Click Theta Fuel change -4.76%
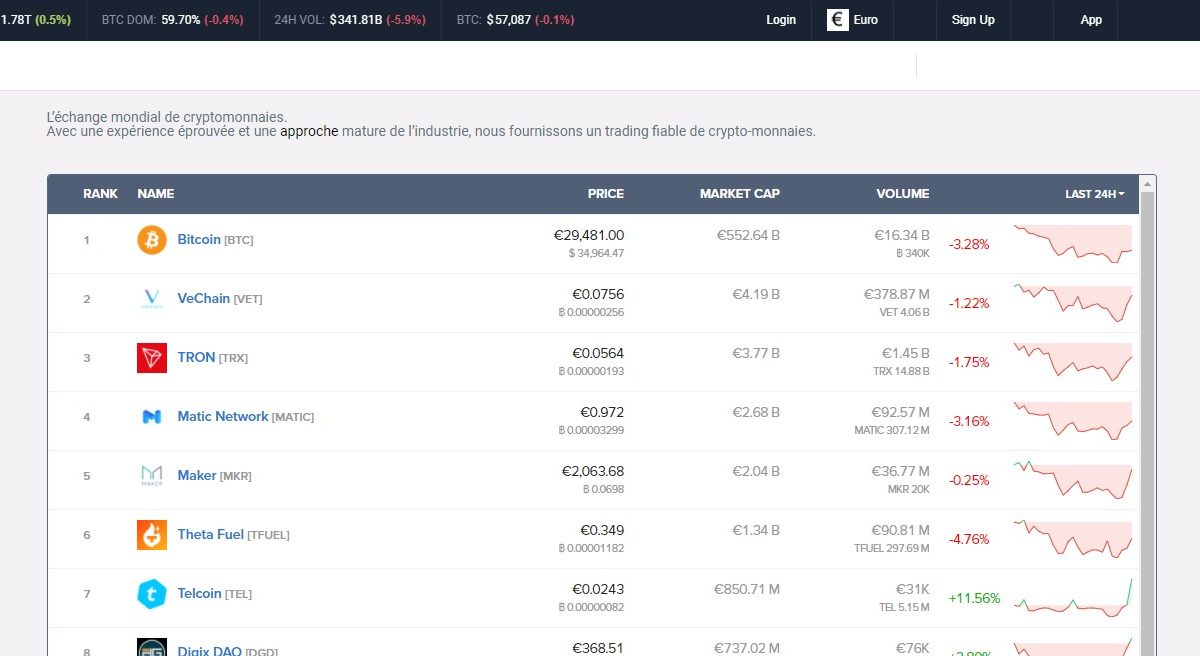Screen dimensions: 1200x656 pos(969,539)
